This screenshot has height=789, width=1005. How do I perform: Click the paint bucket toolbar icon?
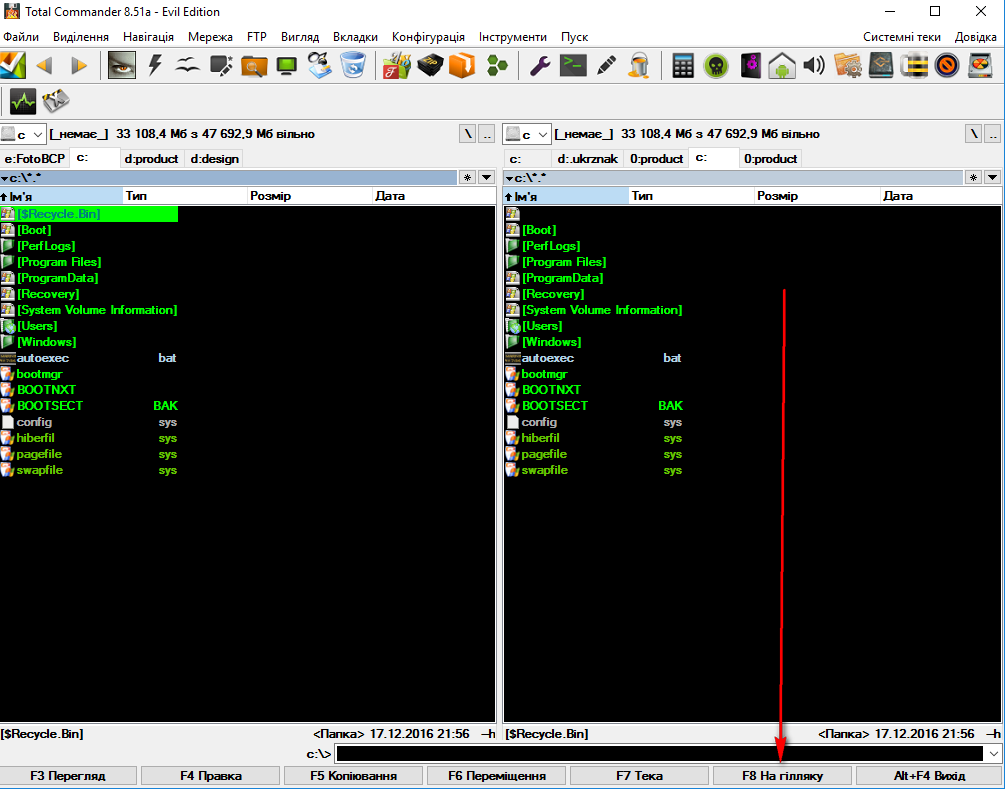(x=638, y=65)
